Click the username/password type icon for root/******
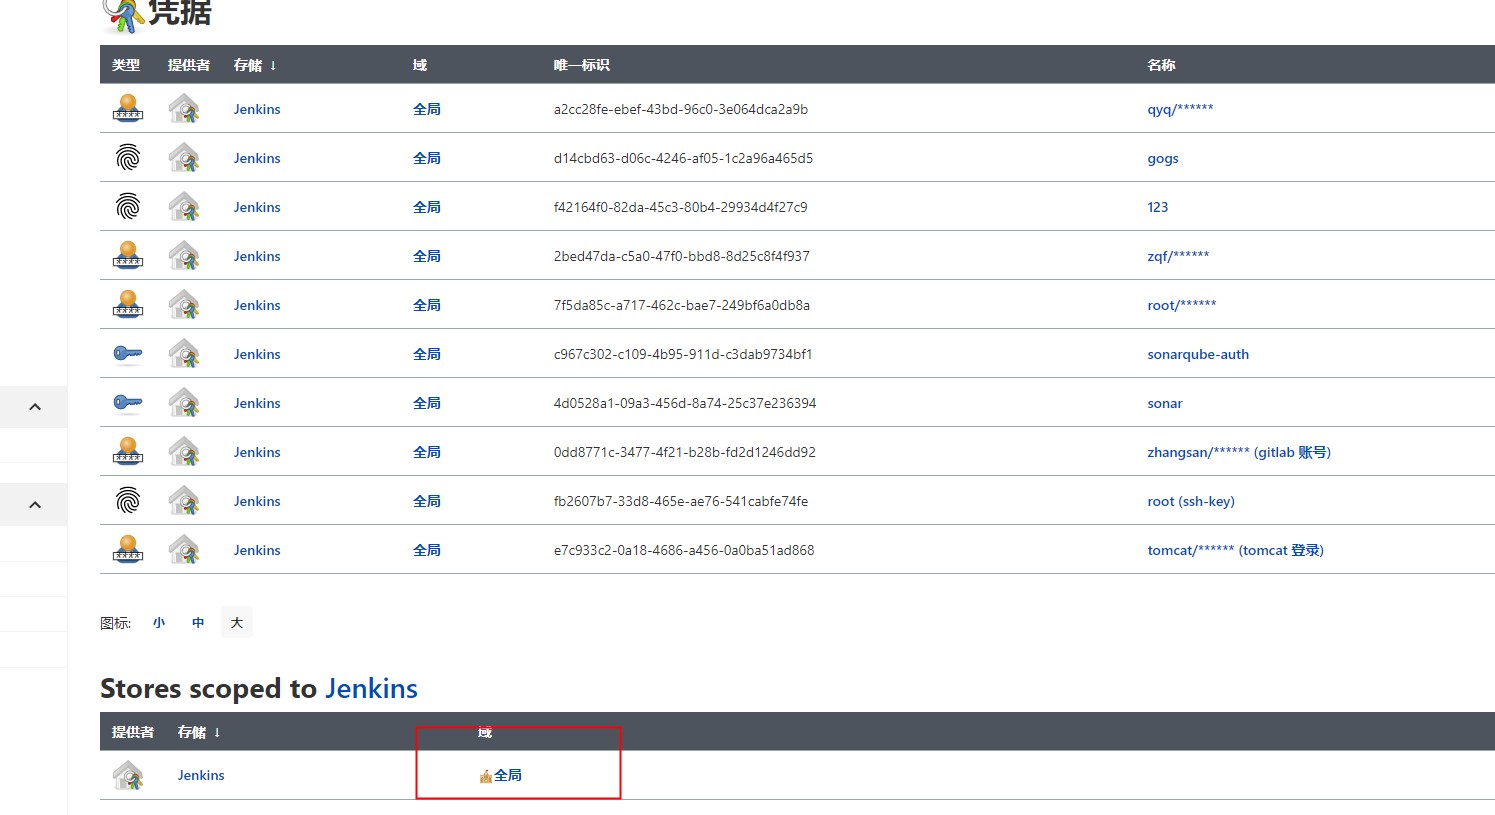 coord(128,304)
